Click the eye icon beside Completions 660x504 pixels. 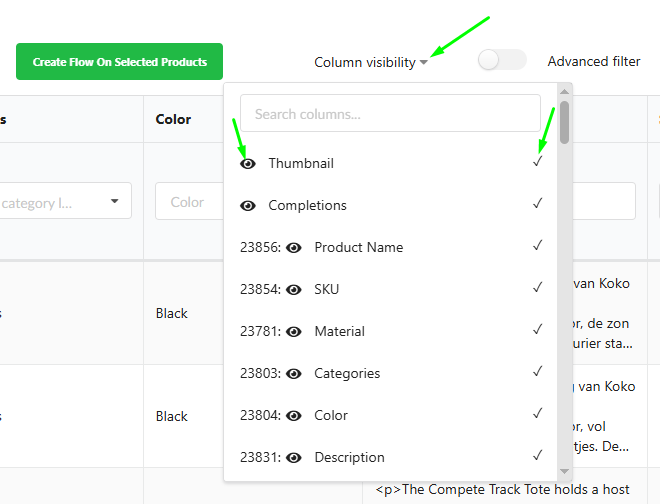point(248,205)
